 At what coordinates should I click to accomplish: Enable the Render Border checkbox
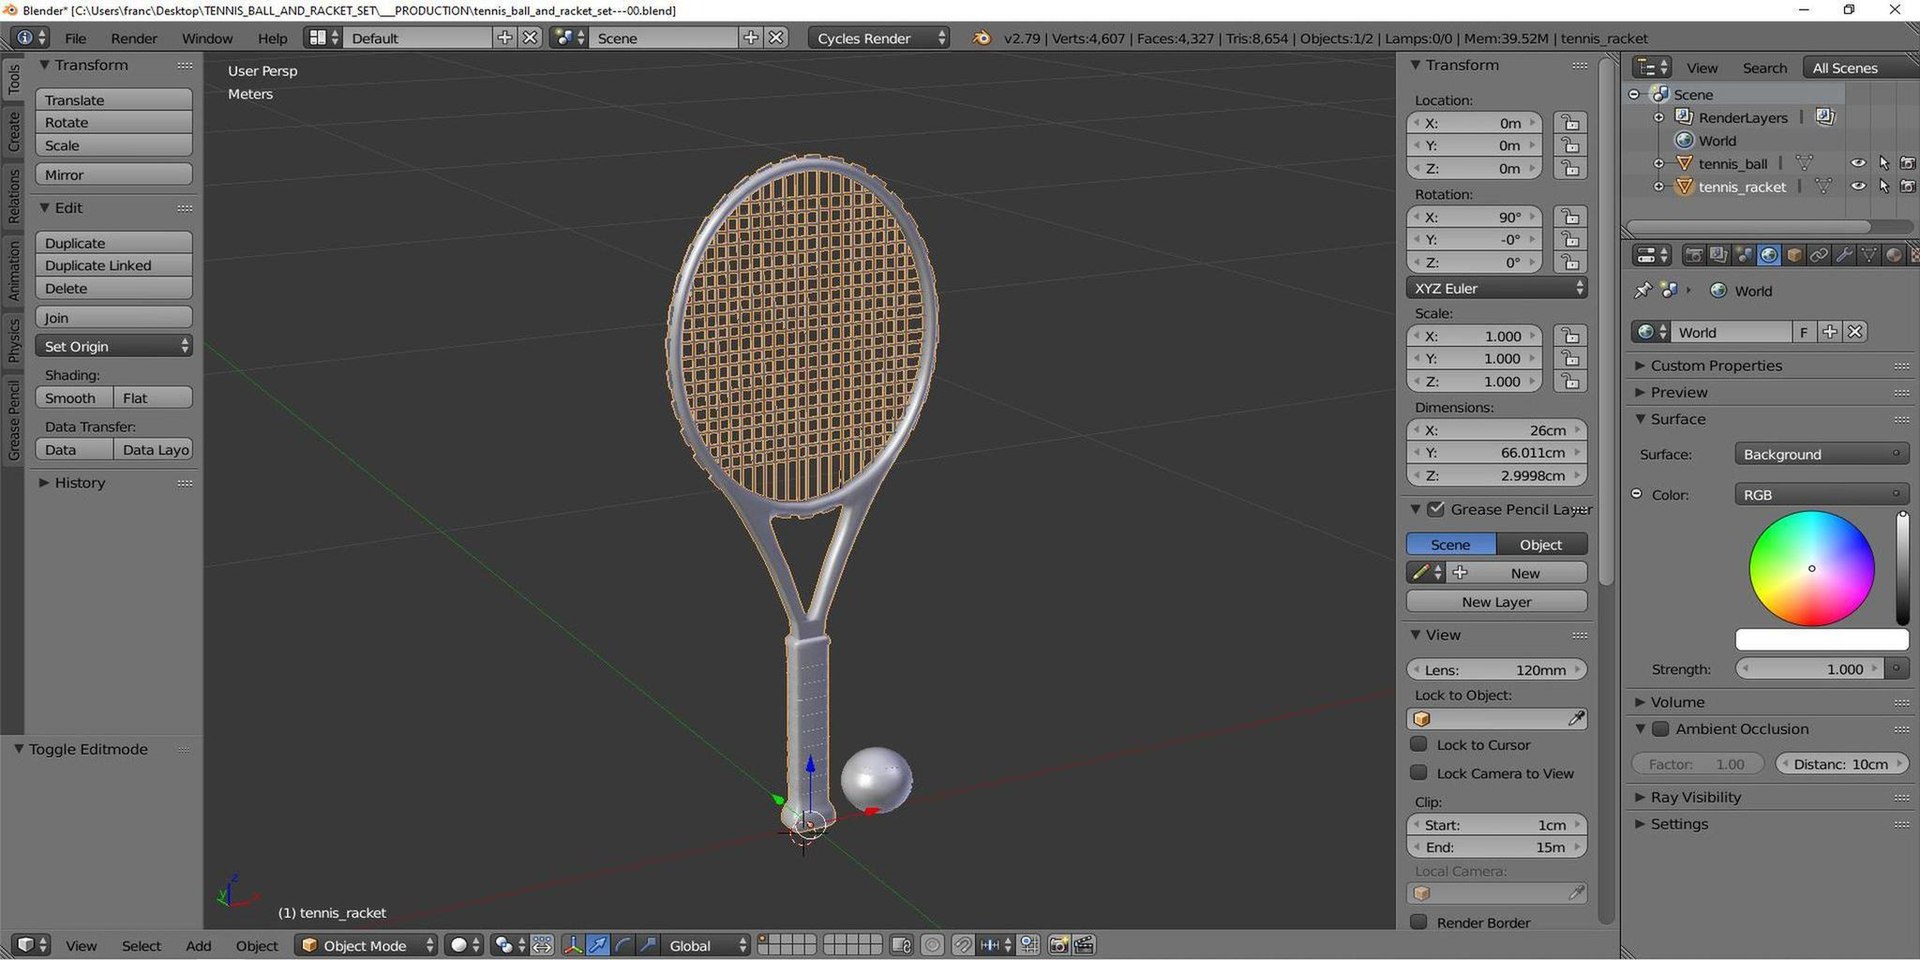point(1418,921)
